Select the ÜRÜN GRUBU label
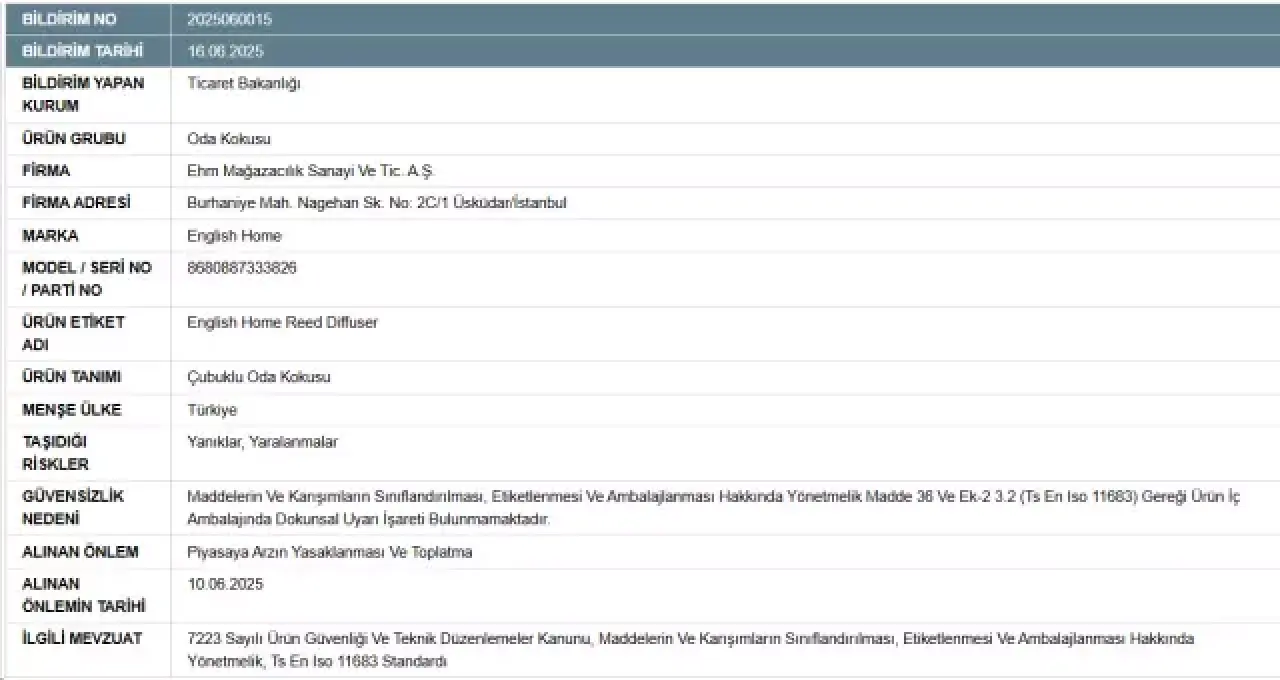 pyautogui.click(x=74, y=139)
